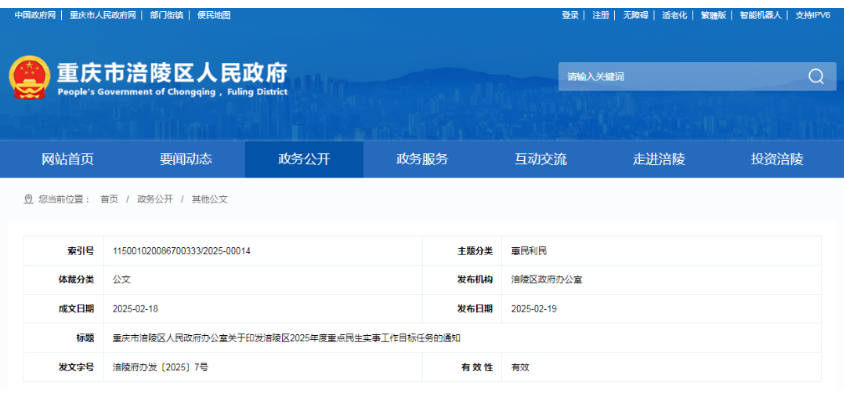844x408 pixels.
Task: Expand the 部门街镇 top link
Action: 167,15
